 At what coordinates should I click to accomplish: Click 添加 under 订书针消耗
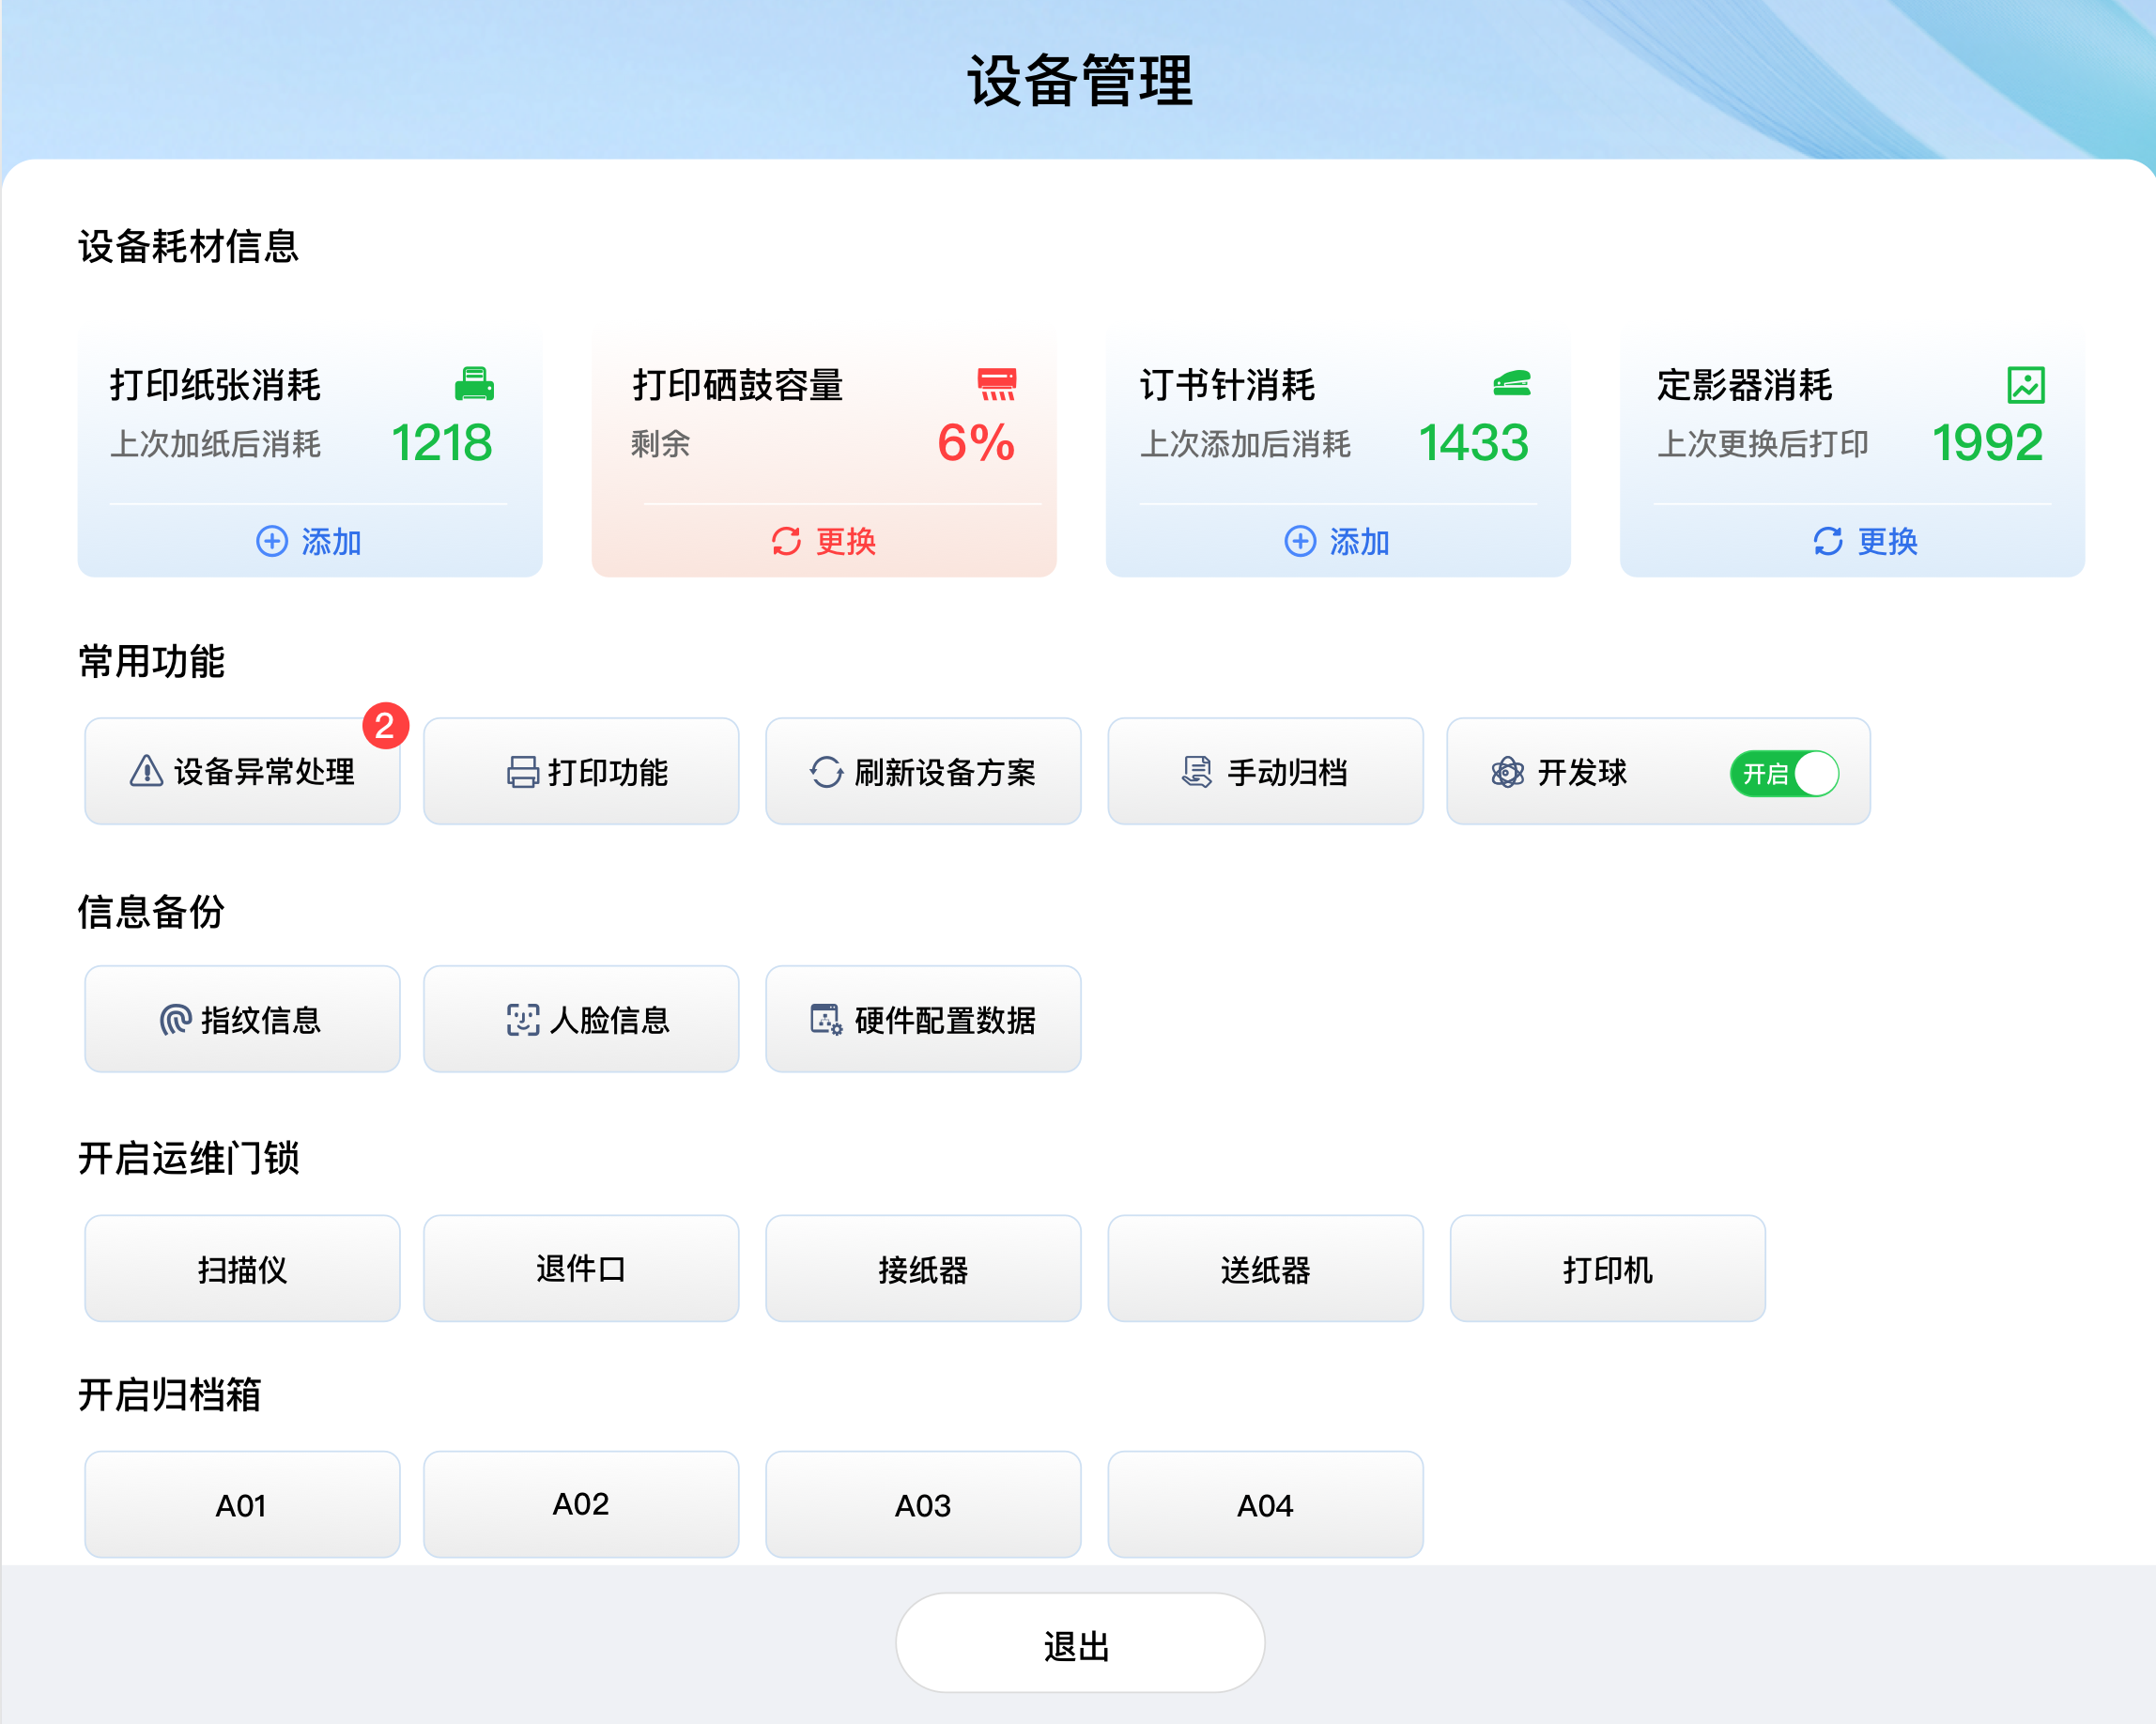1337,541
